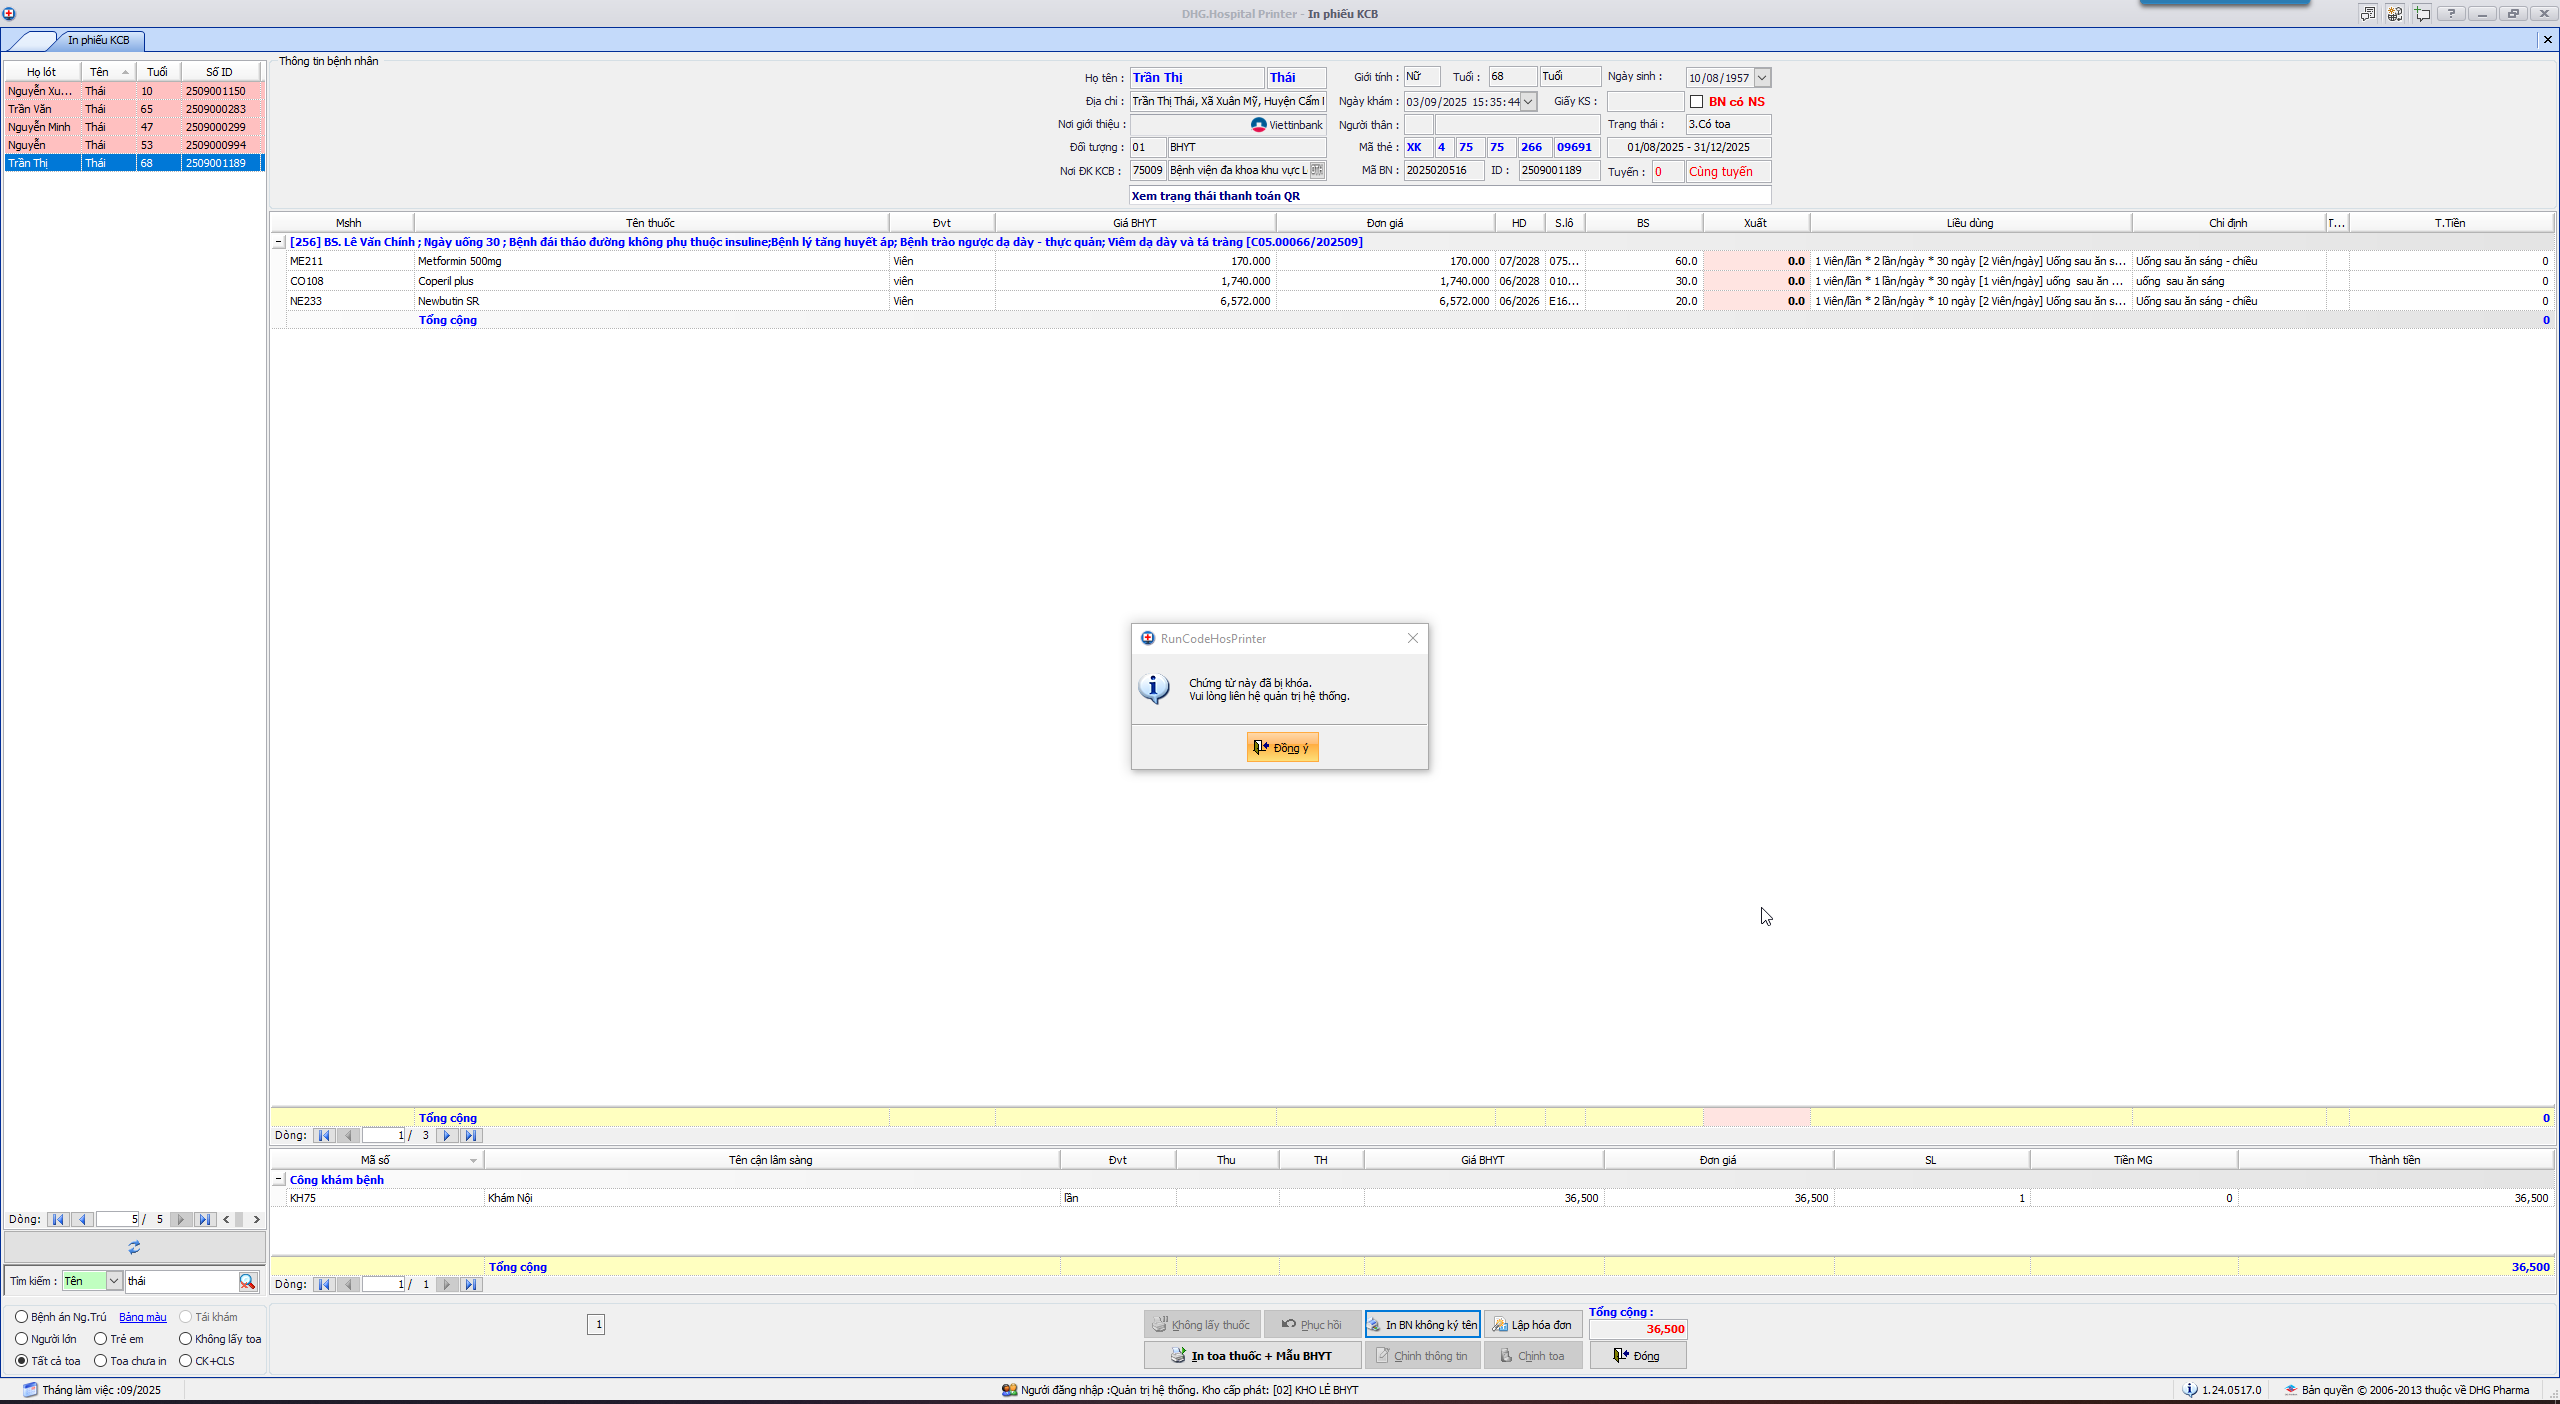This screenshot has height=1404, width=2560.
Task: Jump to last row of patient list
Action: [x=204, y=1219]
